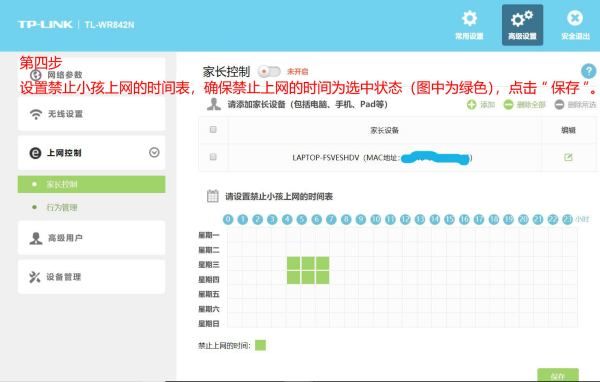
Task: Toggle the 家长控制 parental control switch
Action: click(x=269, y=71)
